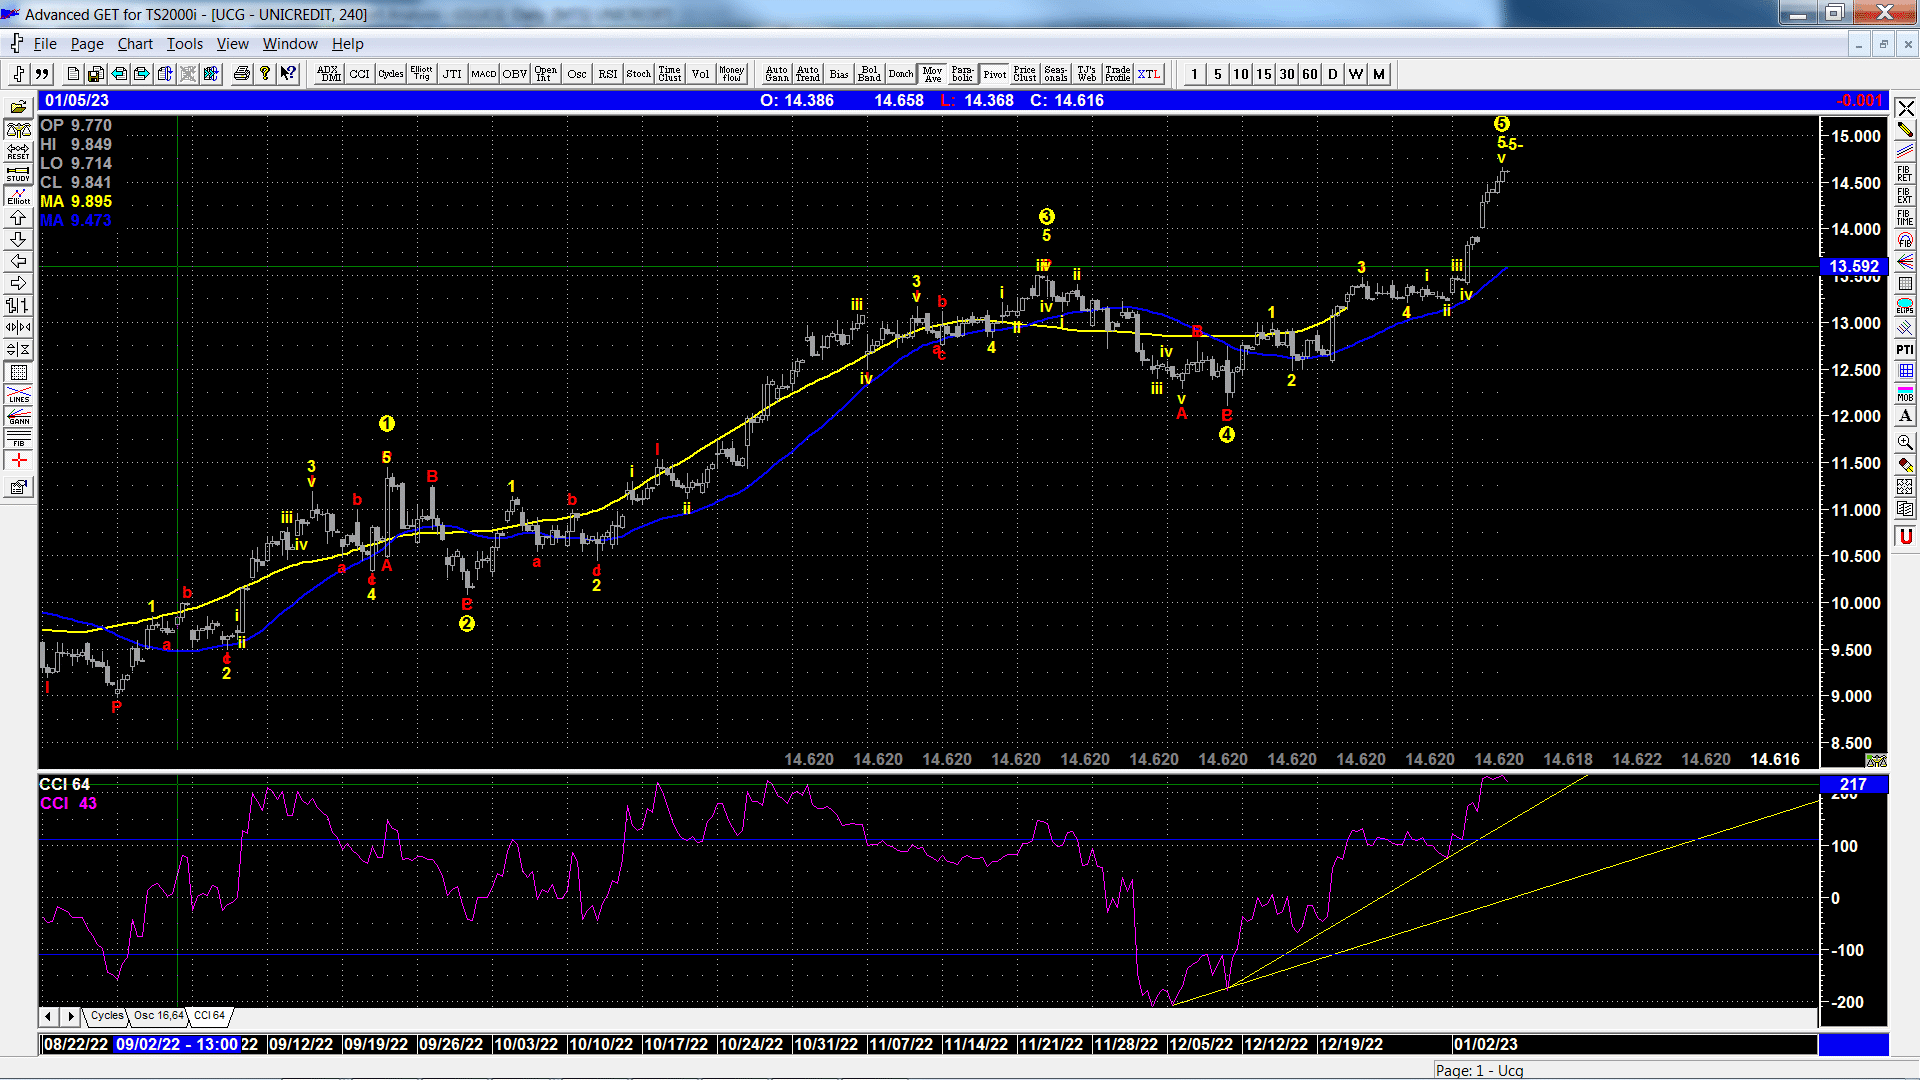Toggle the Mov Ave study button
Image resolution: width=1920 pixels, height=1080 pixels.
[932, 74]
